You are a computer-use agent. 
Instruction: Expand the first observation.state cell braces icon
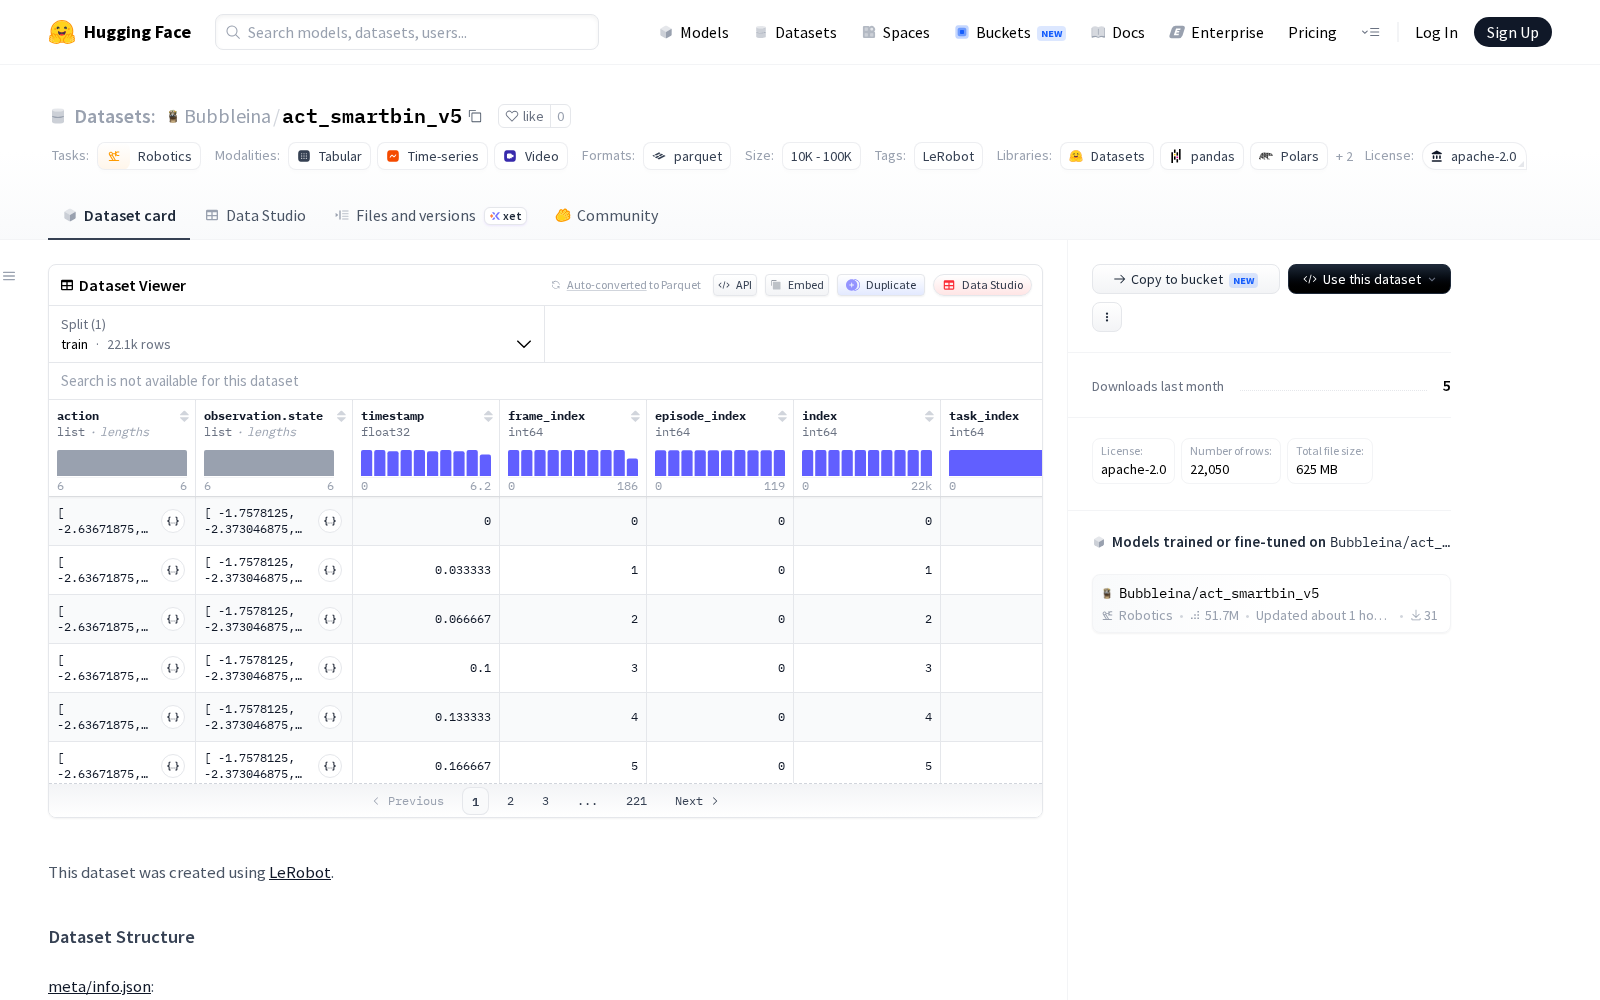click(x=330, y=521)
